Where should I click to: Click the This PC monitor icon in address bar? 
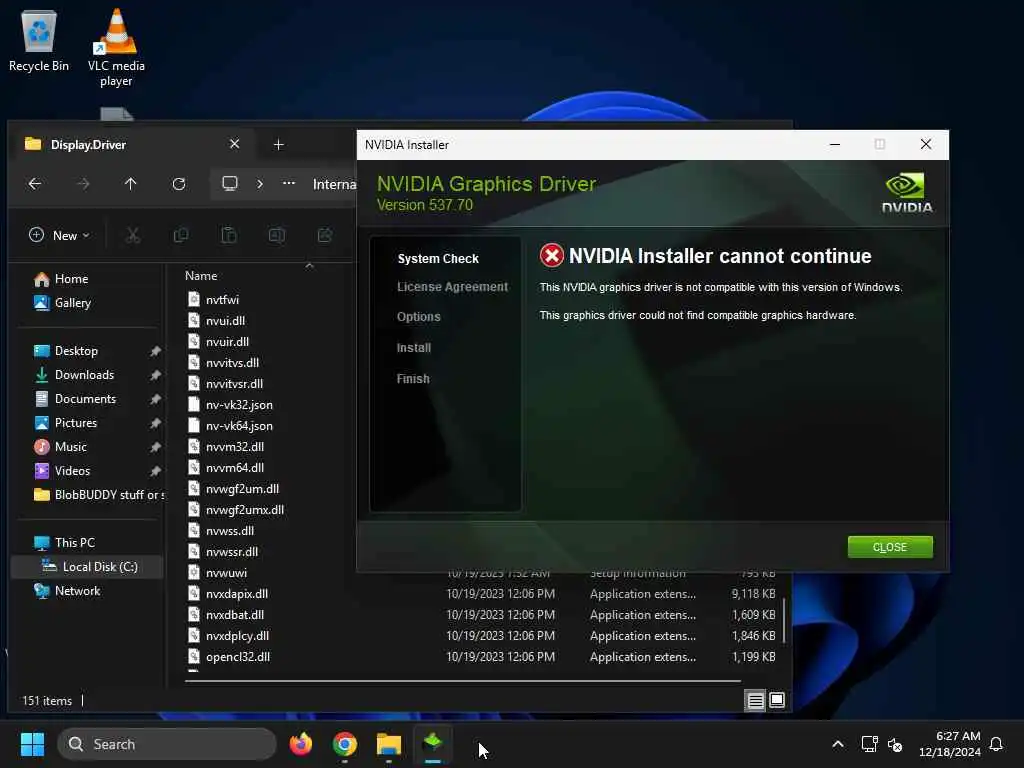click(230, 184)
